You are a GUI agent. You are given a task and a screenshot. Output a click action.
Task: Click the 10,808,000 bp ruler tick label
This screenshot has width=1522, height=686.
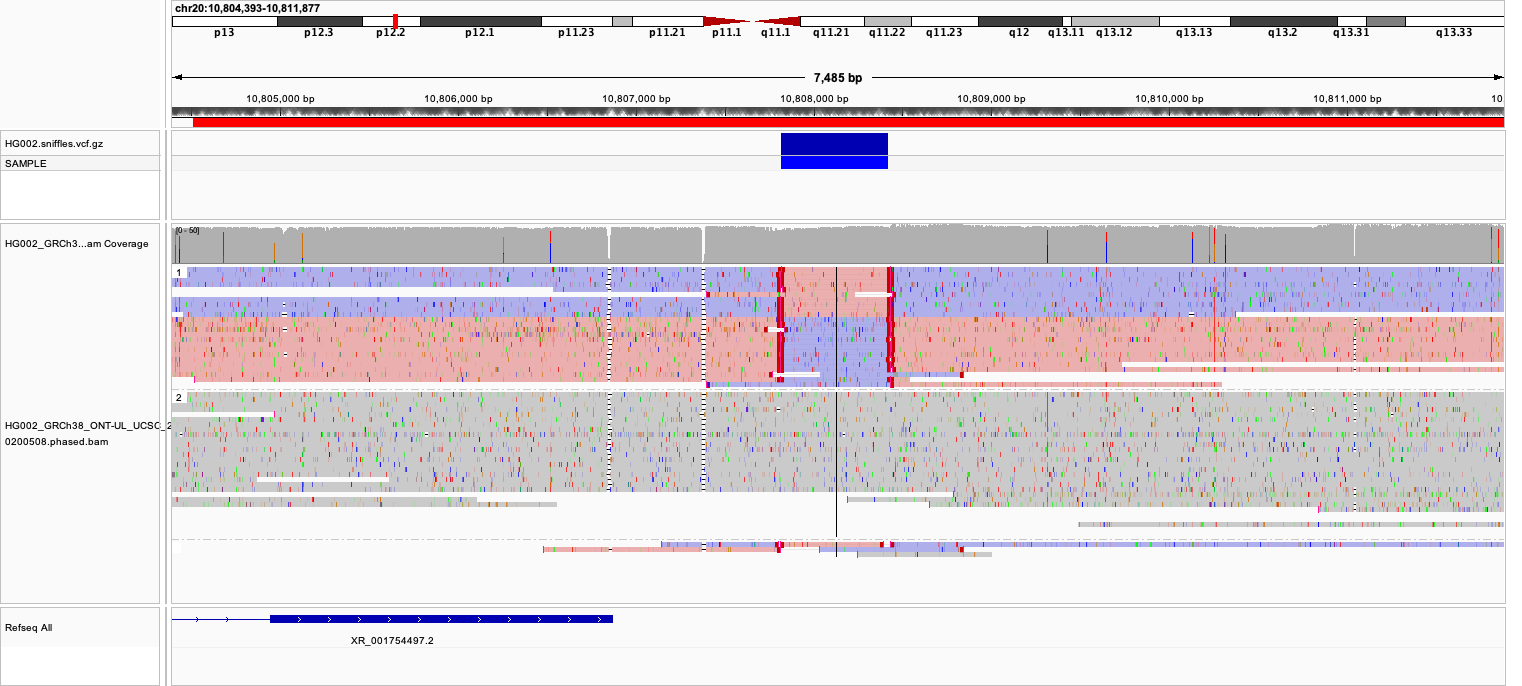pyautogui.click(x=814, y=99)
